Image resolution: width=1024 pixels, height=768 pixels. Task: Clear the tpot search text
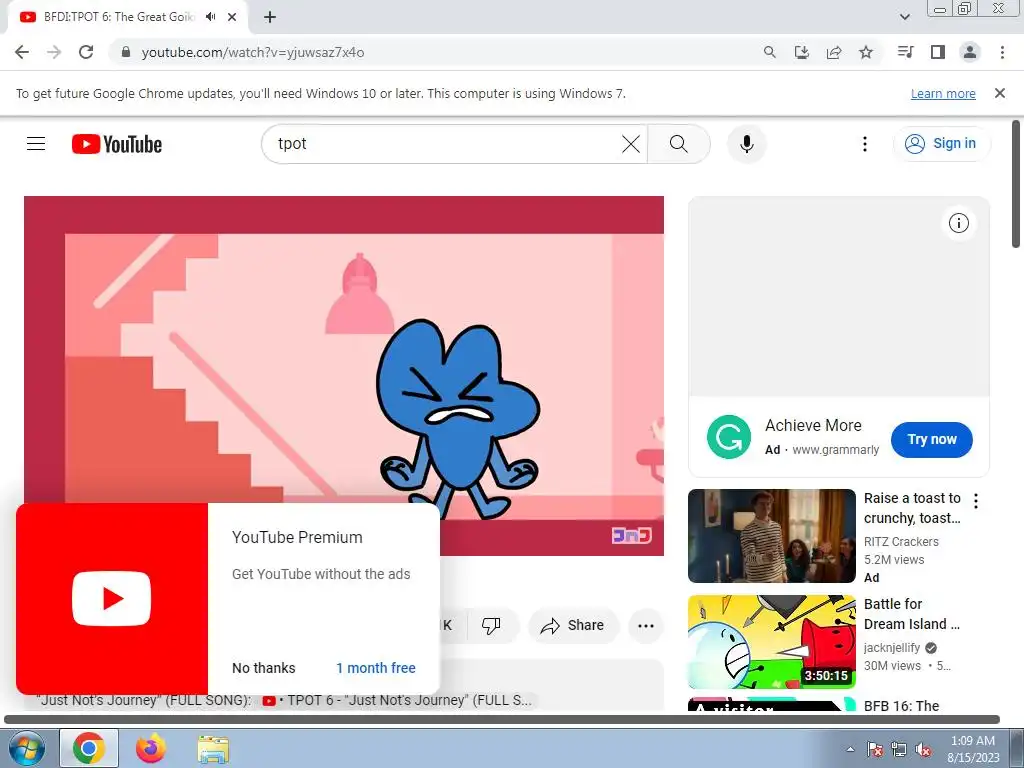631,144
